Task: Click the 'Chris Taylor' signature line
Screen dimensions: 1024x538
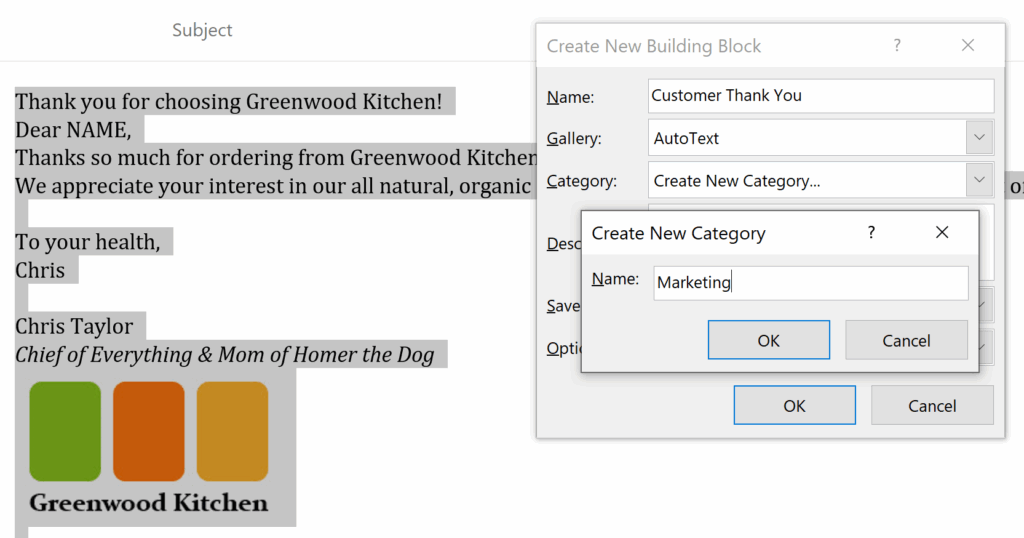Action: (x=74, y=326)
